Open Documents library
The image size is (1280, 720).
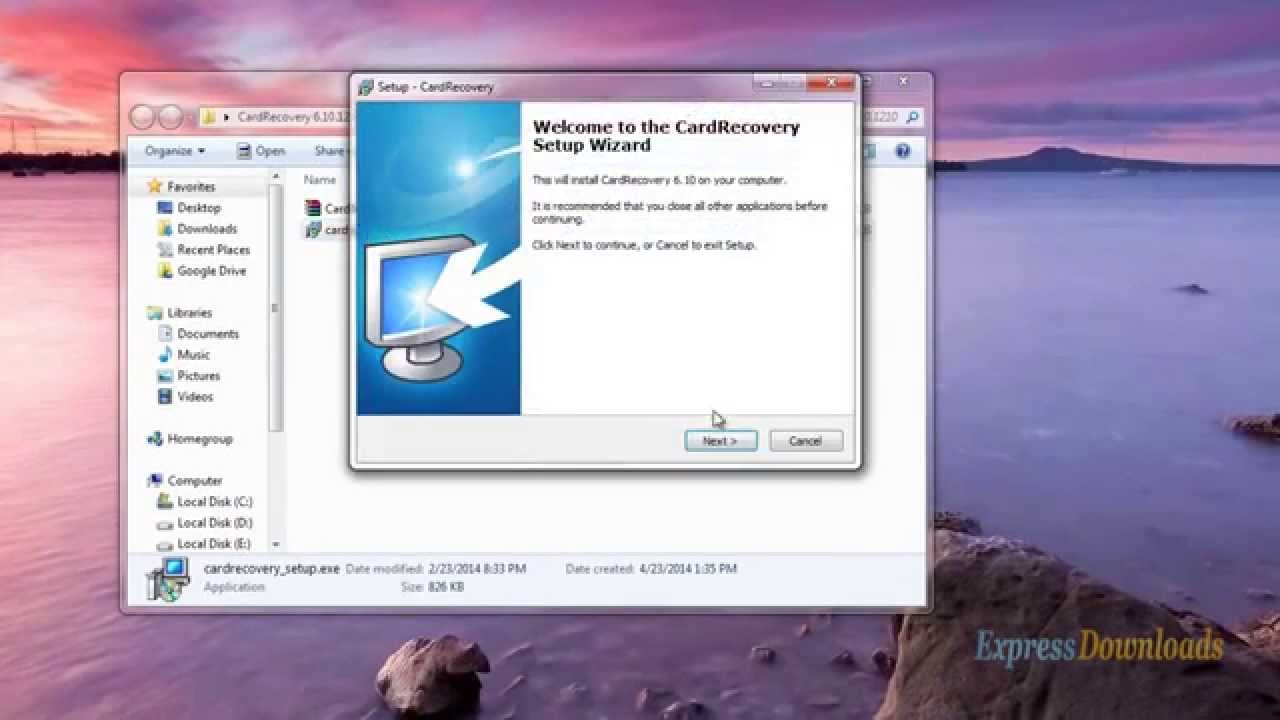[208, 334]
